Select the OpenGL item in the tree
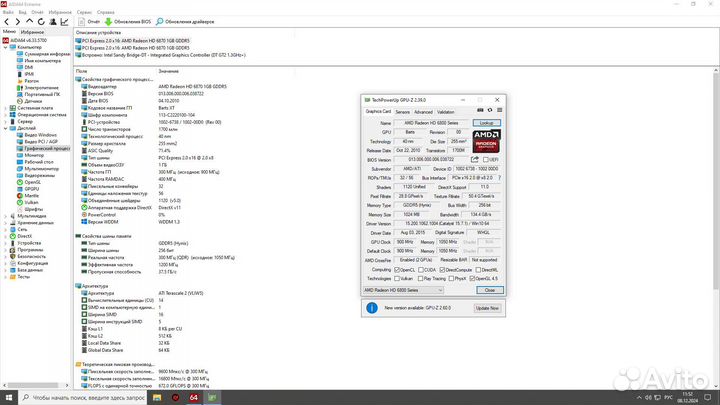 (33, 183)
